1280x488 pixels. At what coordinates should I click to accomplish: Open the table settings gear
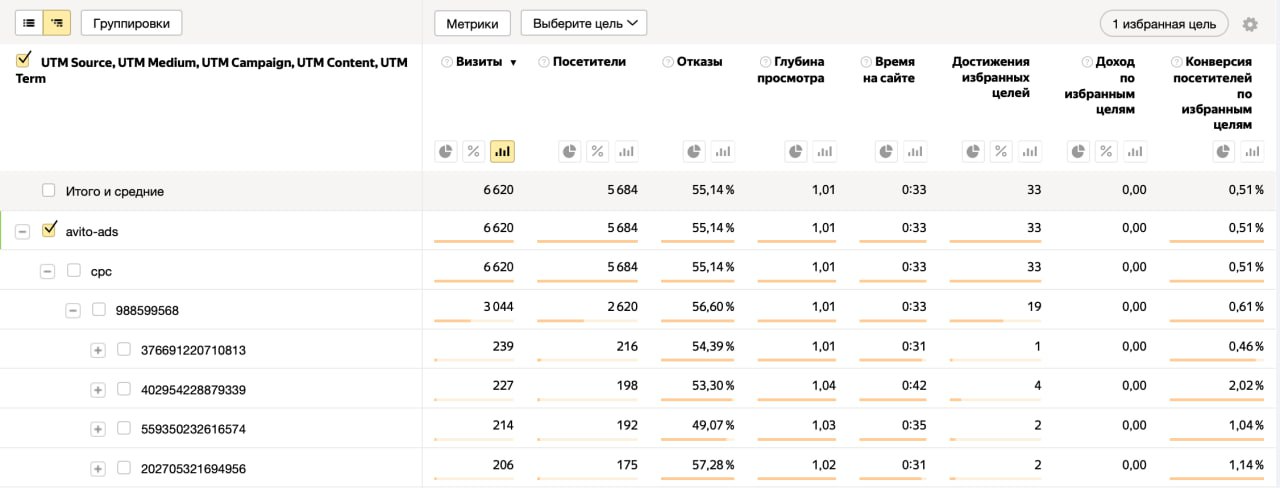click(x=1250, y=24)
